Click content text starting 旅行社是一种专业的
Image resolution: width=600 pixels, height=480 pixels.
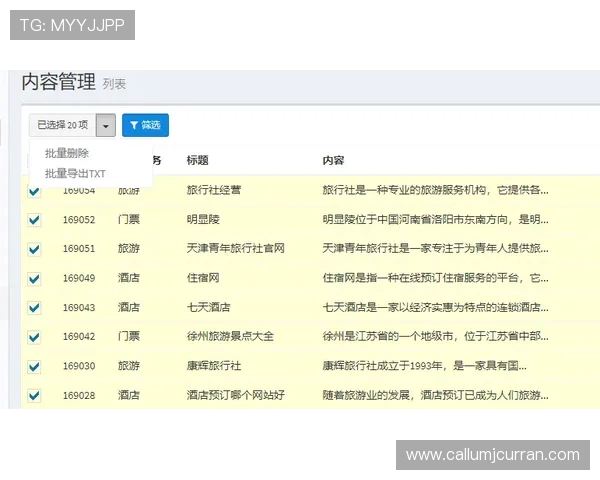coord(435,190)
